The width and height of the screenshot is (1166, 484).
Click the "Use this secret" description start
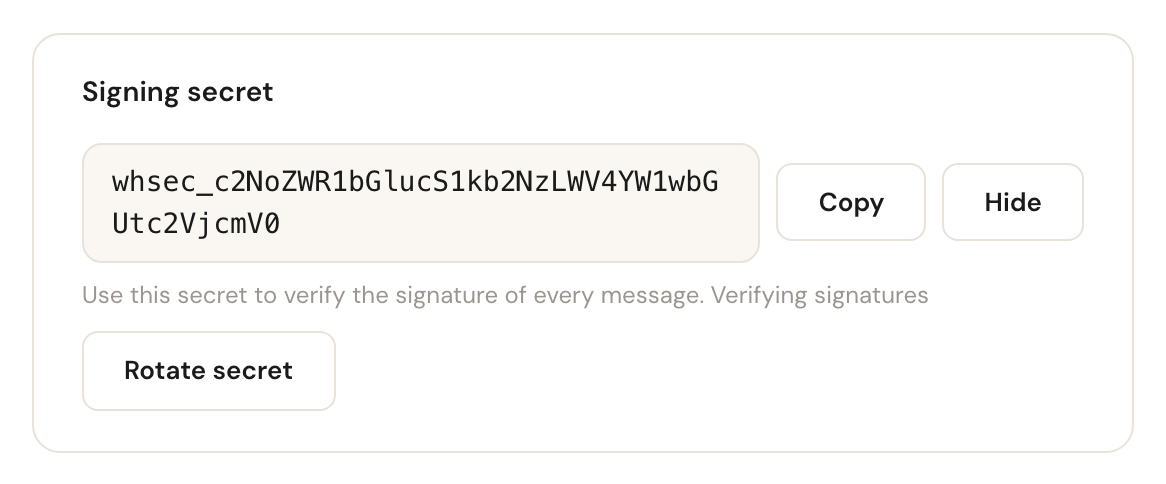coord(164,295)
